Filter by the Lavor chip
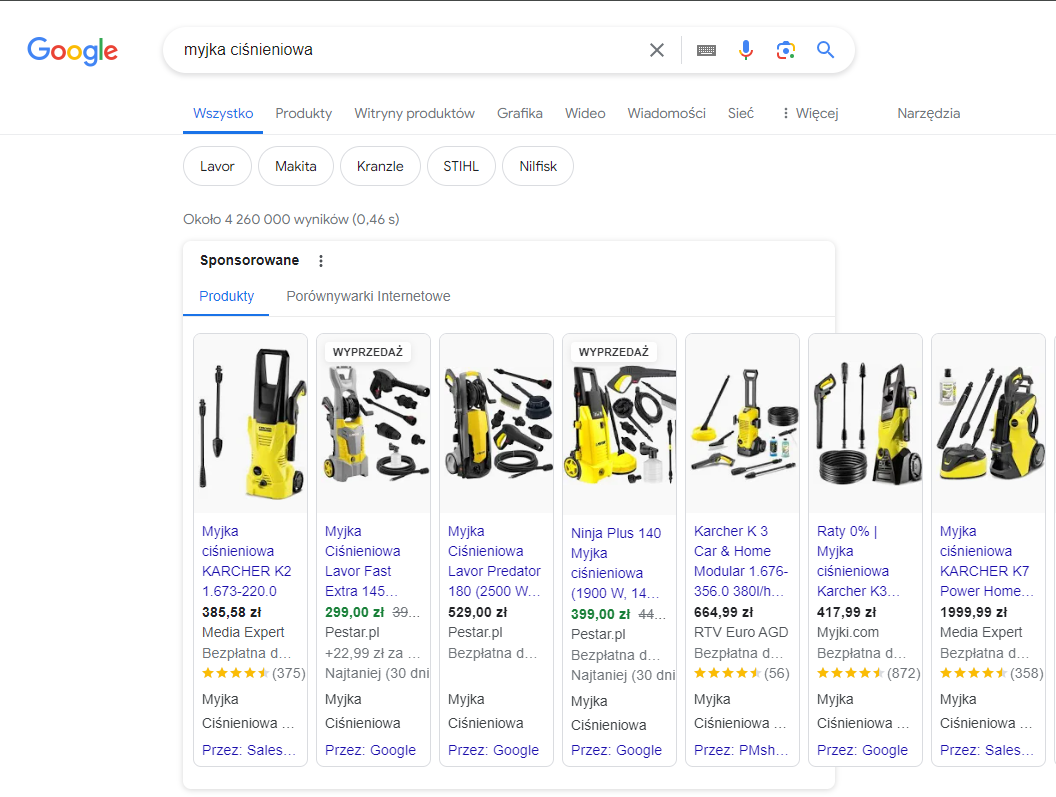This screenshot has width=1056, height=797. click(x=218, y=166)
